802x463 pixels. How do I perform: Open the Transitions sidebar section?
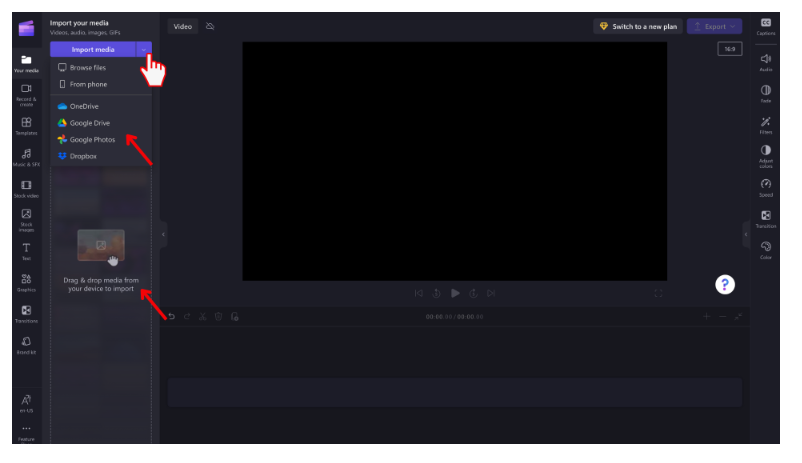click(x=26, y=314)
